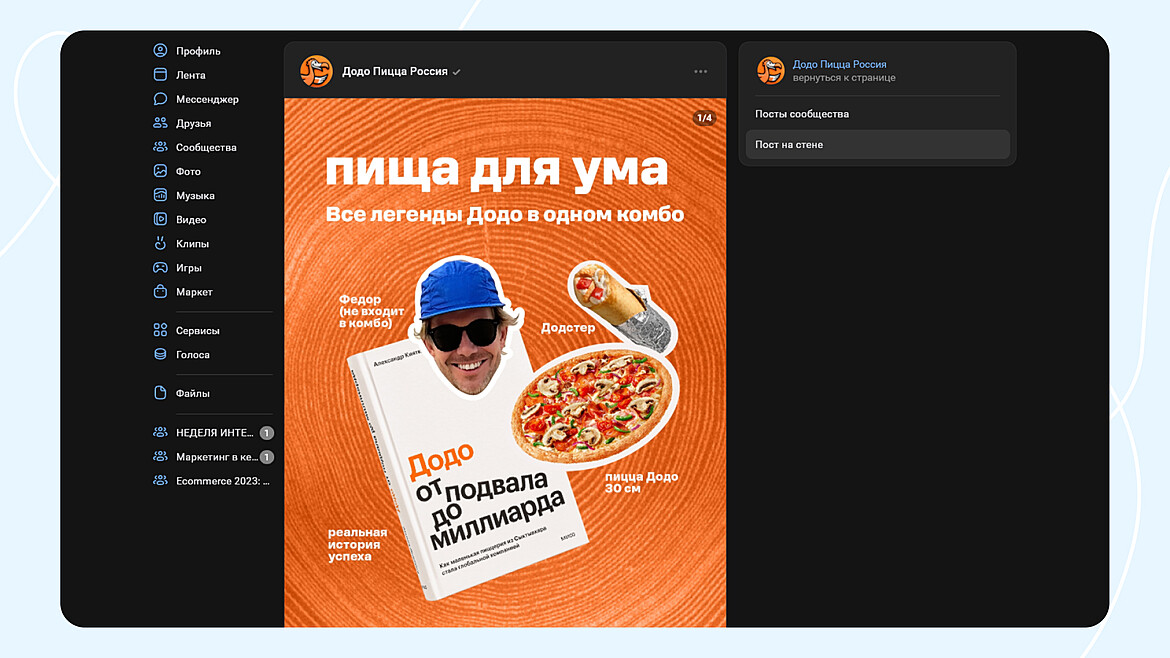The height and width of the screenshot is (658, 1170).
Task: Open Маркетинг в ке... community shortcut
Action: point(214,457)
